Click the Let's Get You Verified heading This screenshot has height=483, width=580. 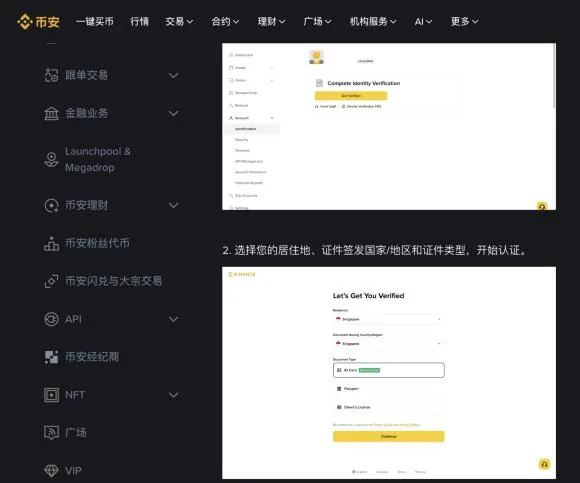tap(368, 295)
